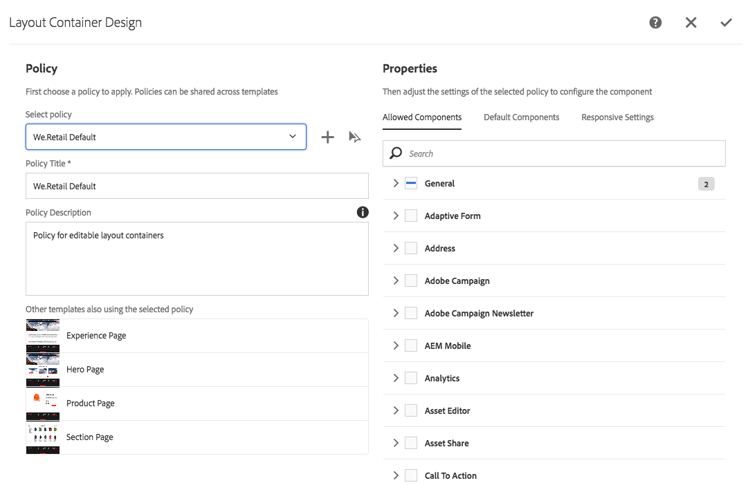Expand the AEM Mobile group
Screen dimensions: 750x485
pyautogui.click(x=396, y=346)
